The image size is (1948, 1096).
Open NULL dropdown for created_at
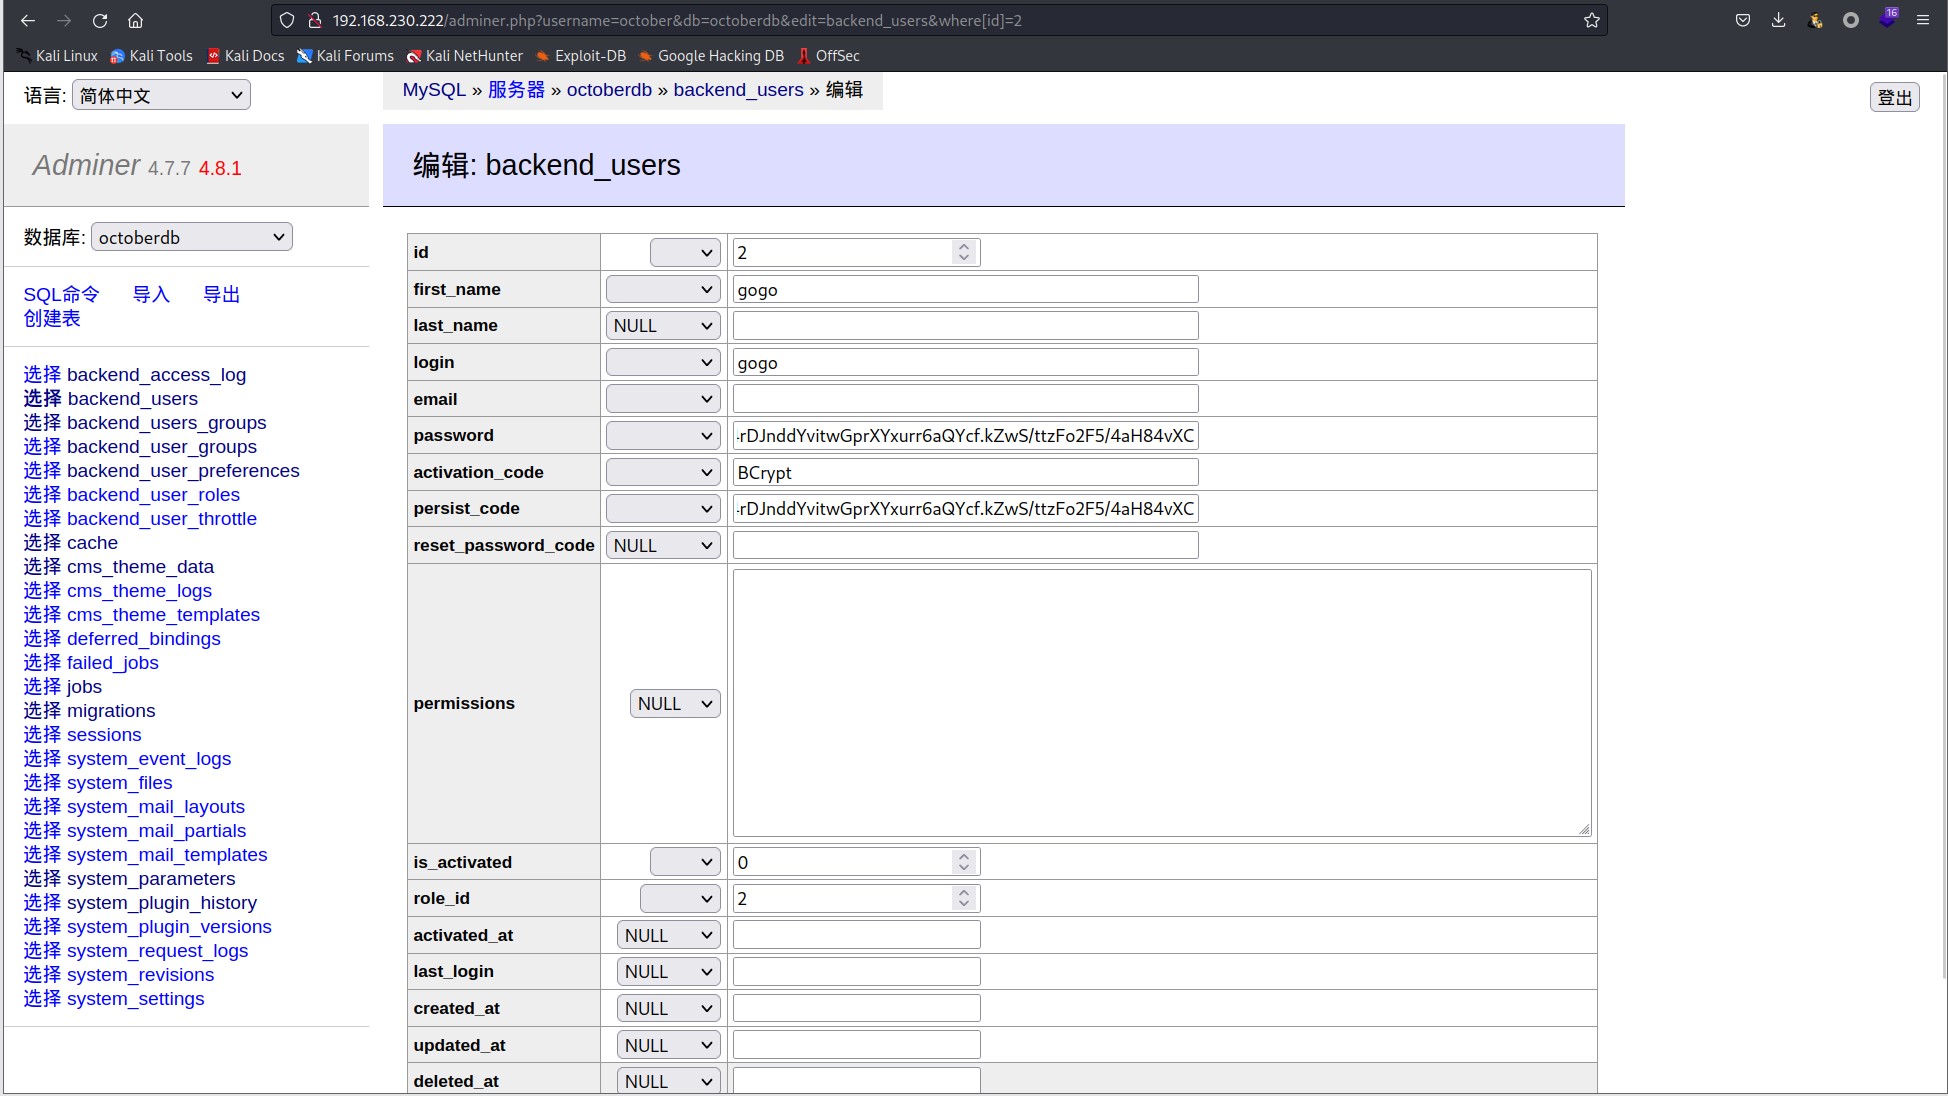669,1008
